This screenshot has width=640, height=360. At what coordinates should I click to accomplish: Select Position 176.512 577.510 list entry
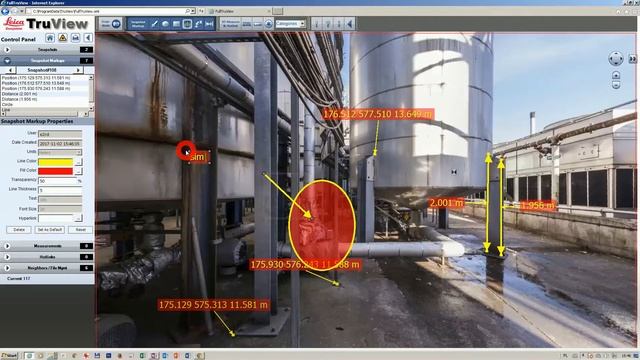tap(36, 83)
